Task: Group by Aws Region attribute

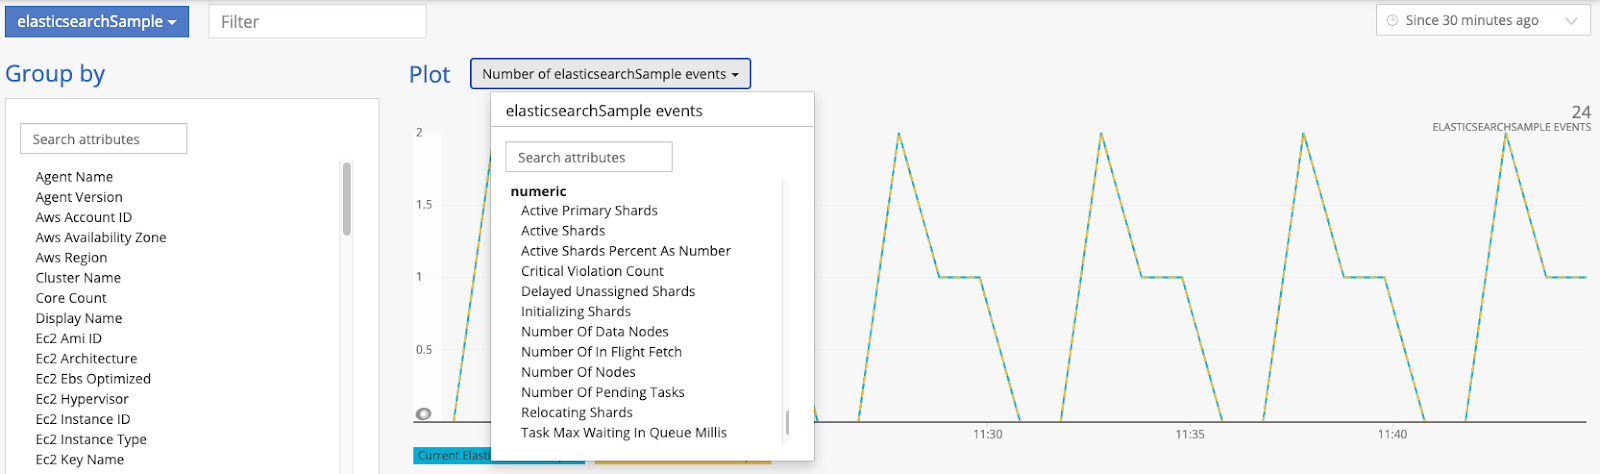Action: pyautogui.click(x=71, y=258)
